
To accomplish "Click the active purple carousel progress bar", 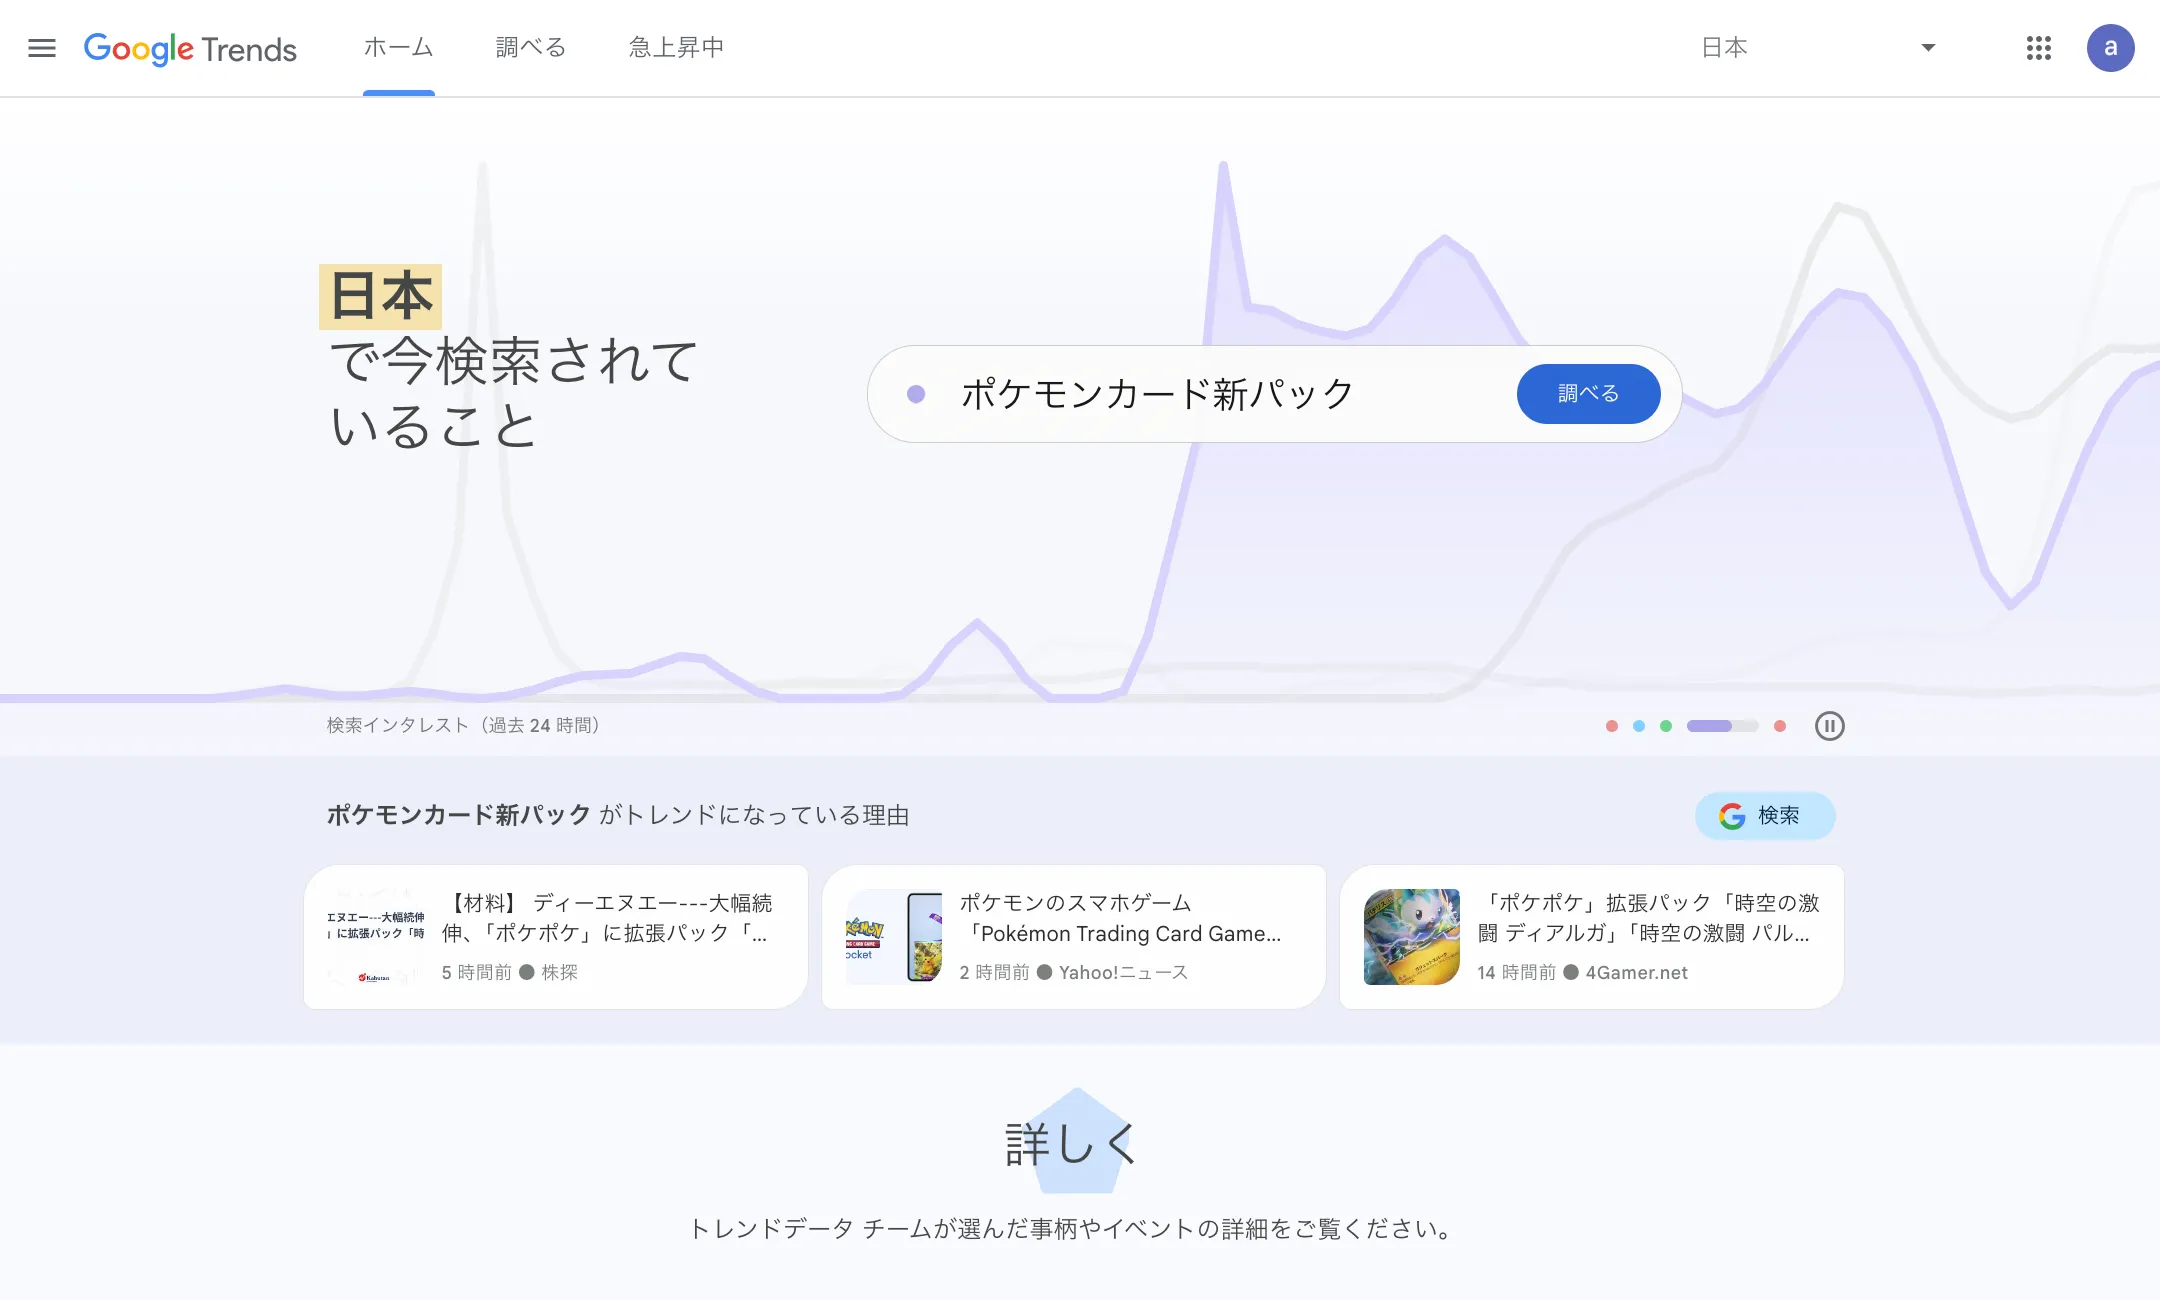I will pyautogui.click(x=1722, y=726).
